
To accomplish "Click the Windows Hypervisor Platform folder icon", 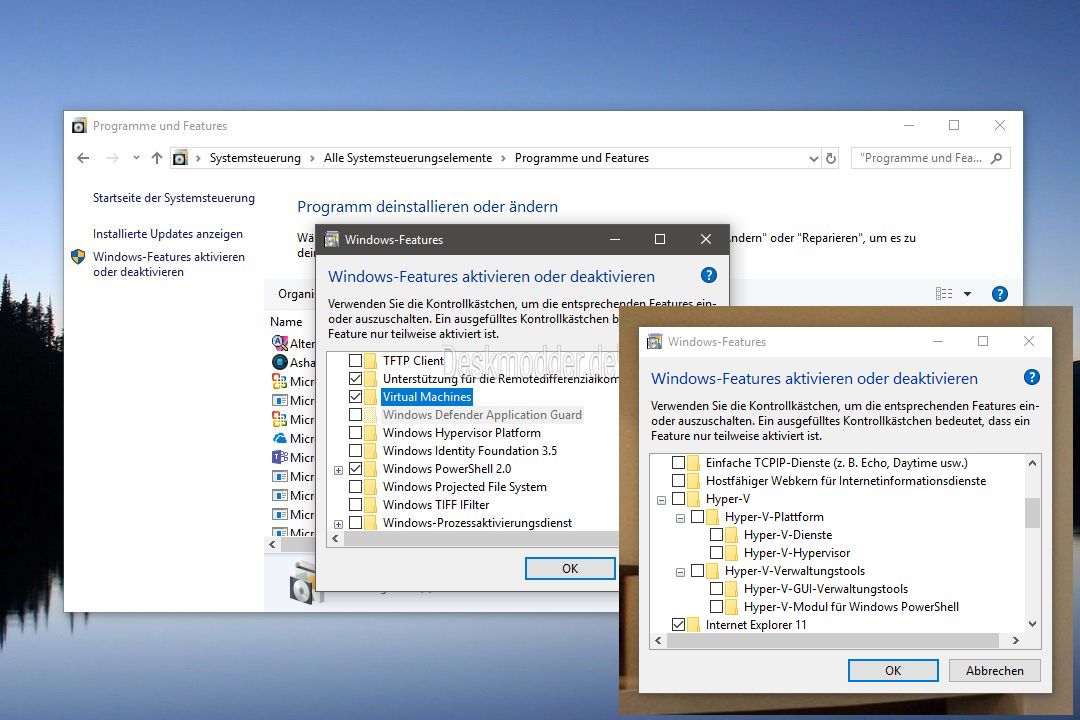I will 371,433.
